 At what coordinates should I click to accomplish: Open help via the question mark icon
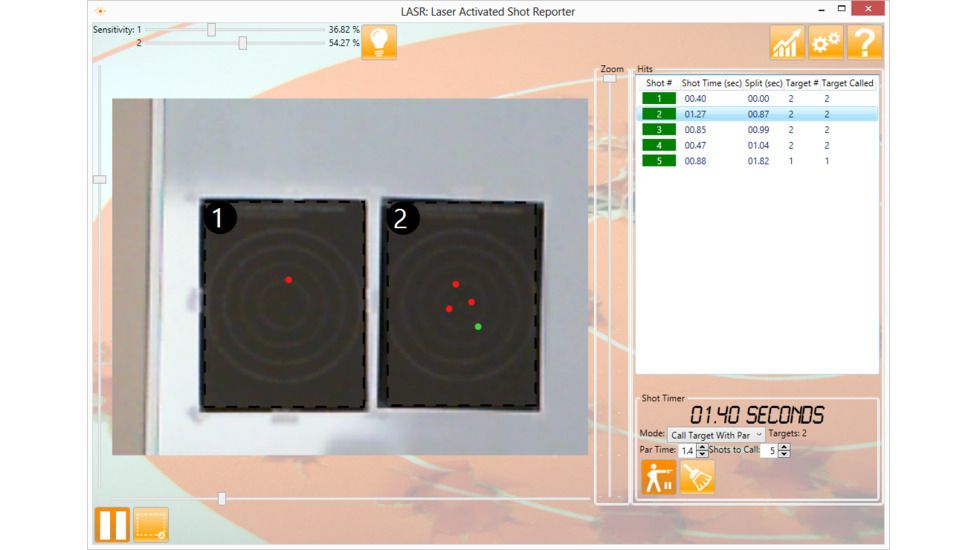[x=864, y=43]
